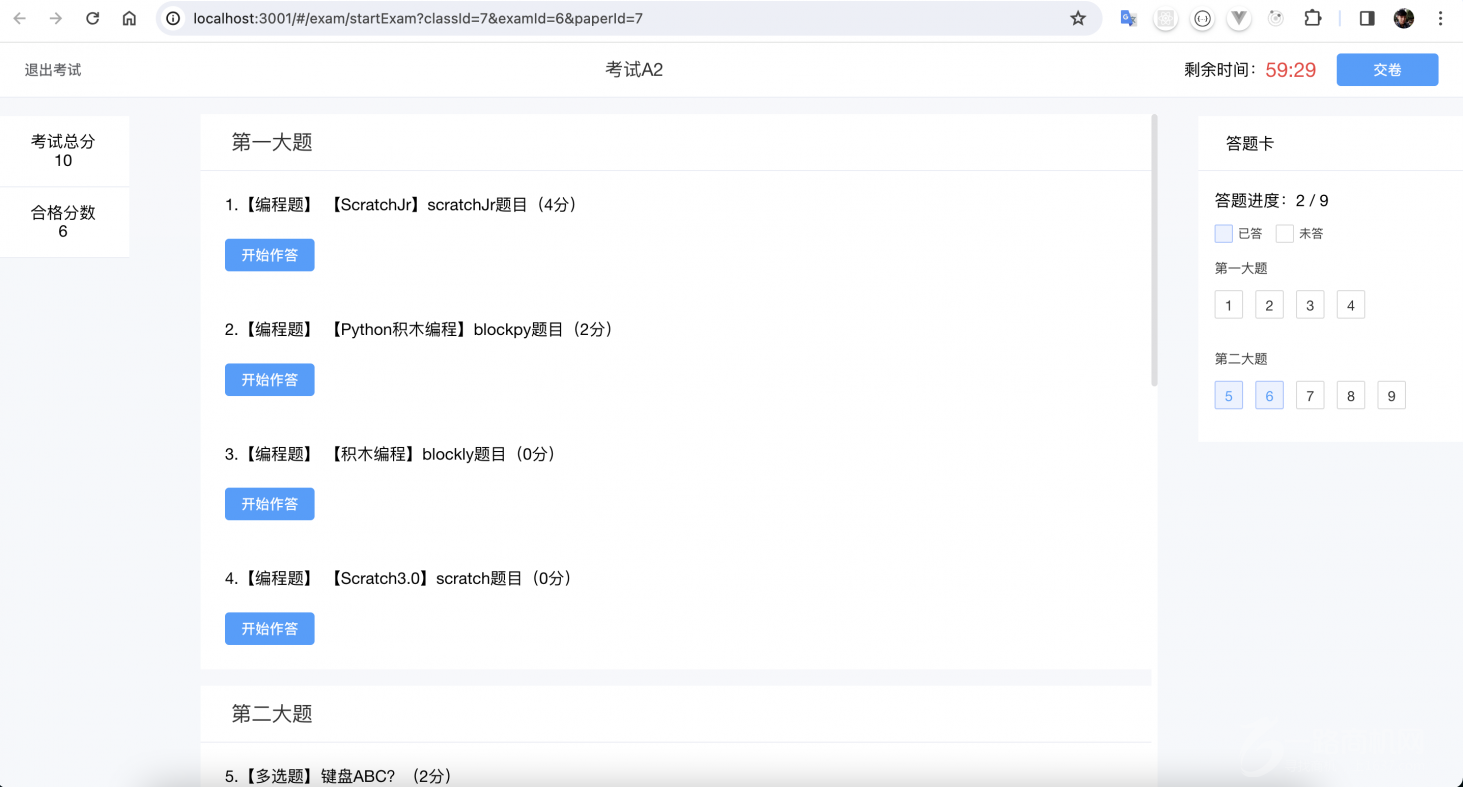Click site info icon in address bar

[x=173, y=18]
